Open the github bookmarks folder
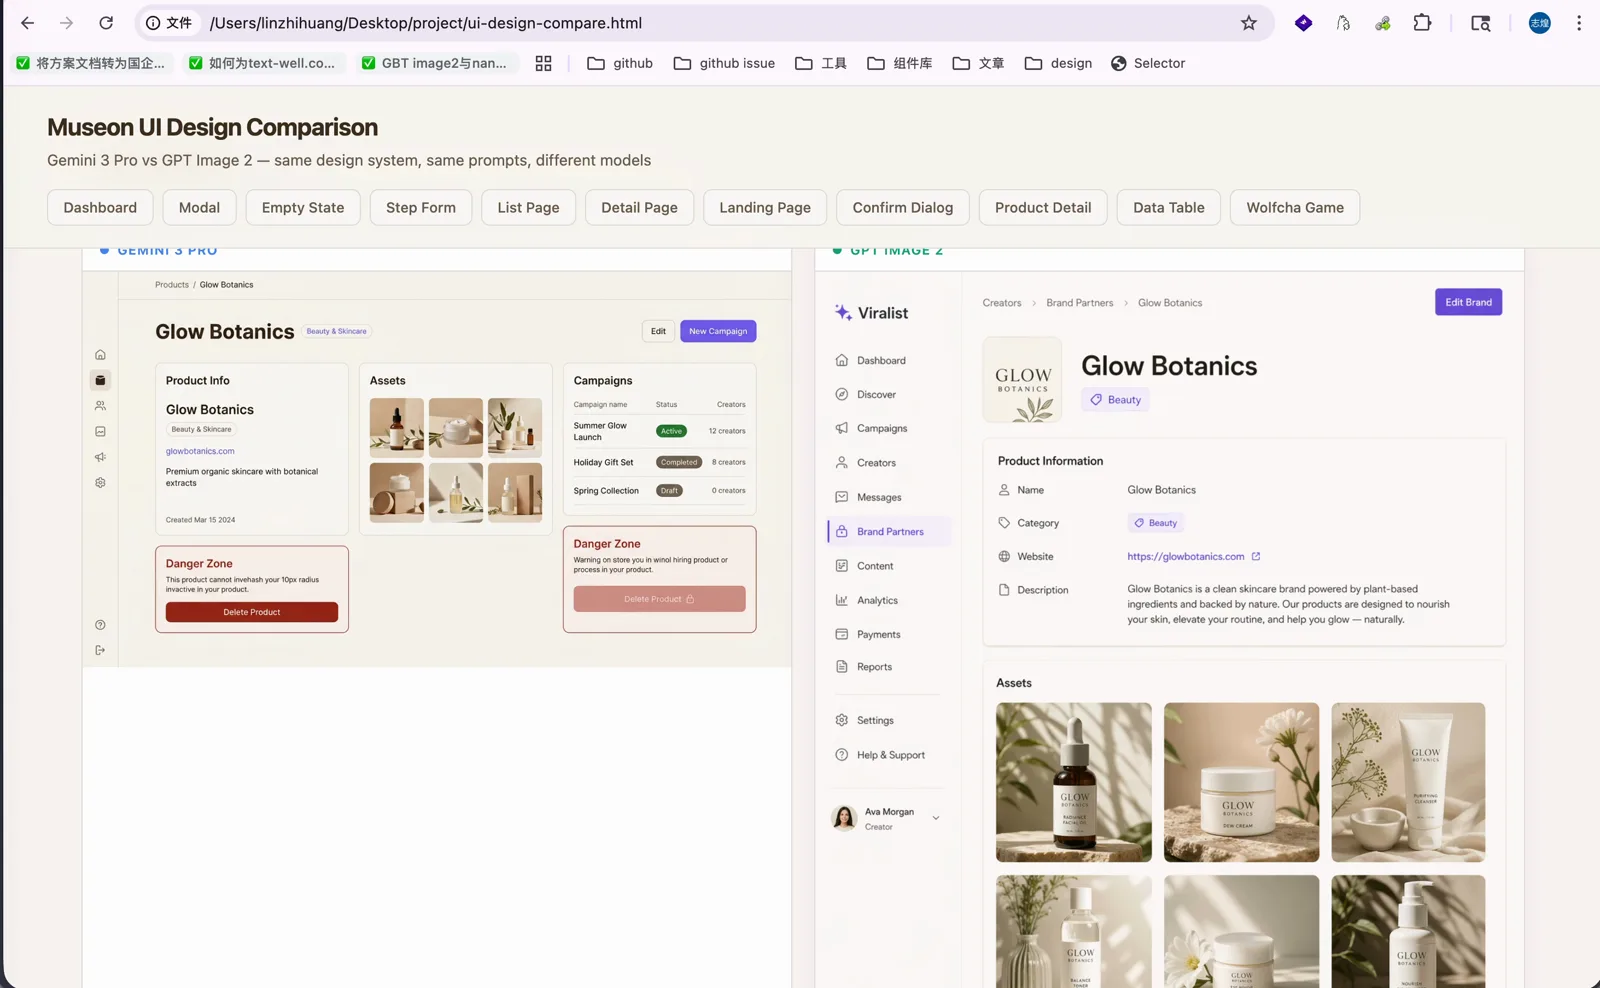Viewport: 1600px width, 988px height. pos(620,63)
